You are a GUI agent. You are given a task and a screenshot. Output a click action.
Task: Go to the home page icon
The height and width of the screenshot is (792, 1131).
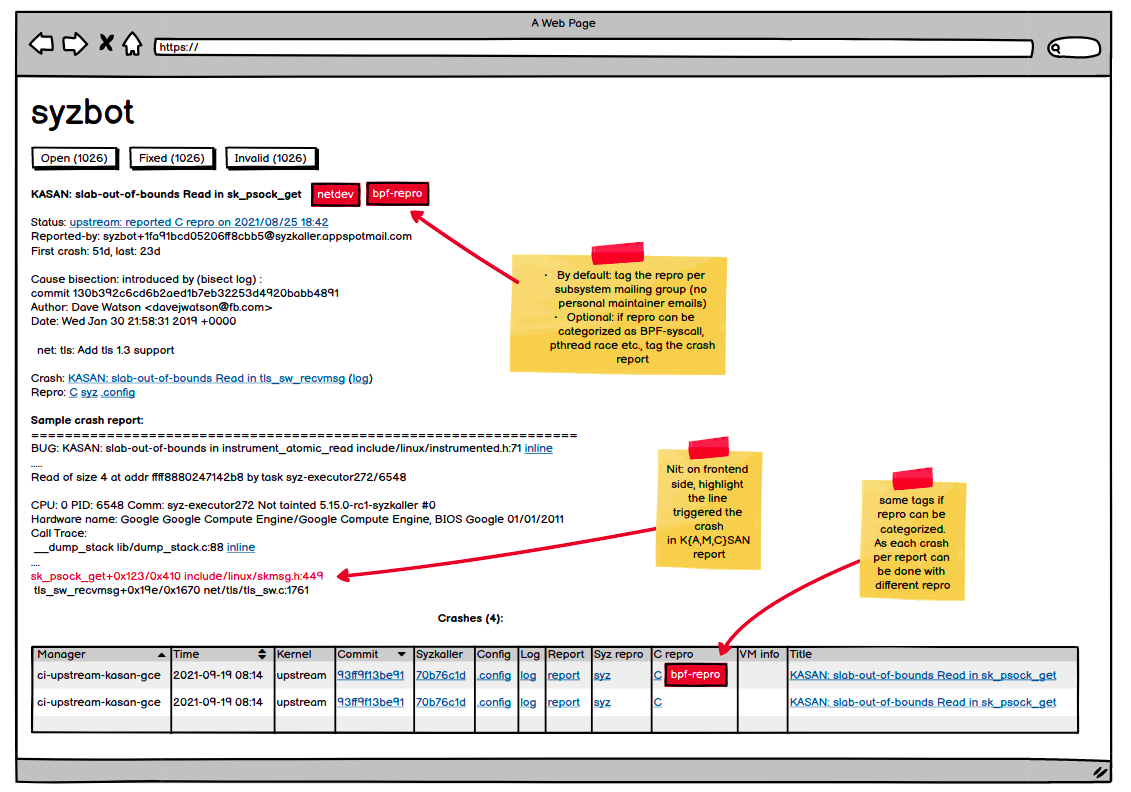[x=132, y=43]
